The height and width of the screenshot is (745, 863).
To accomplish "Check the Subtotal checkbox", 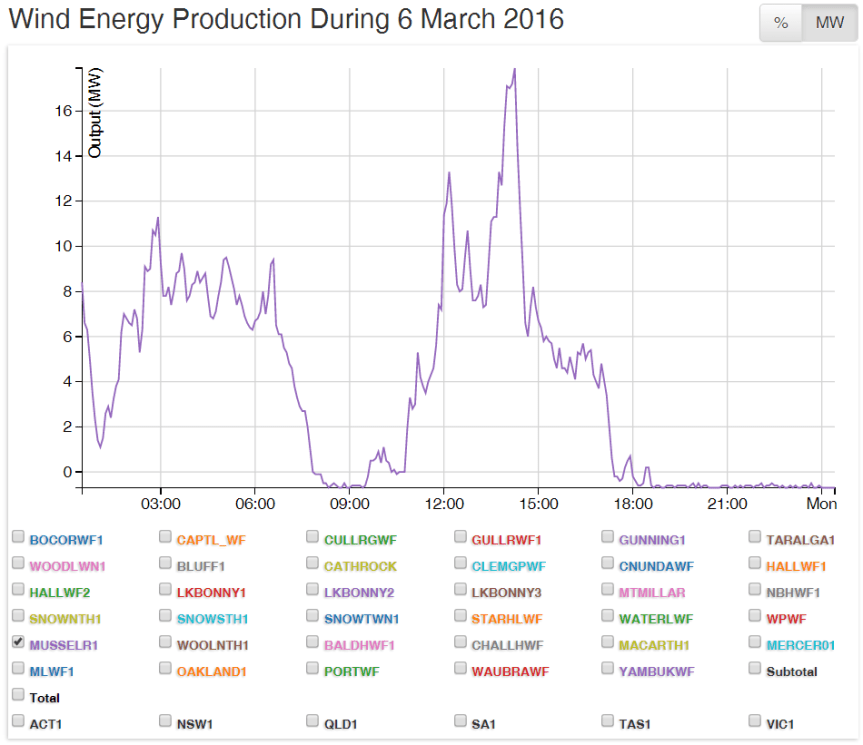I will [756, 668].
